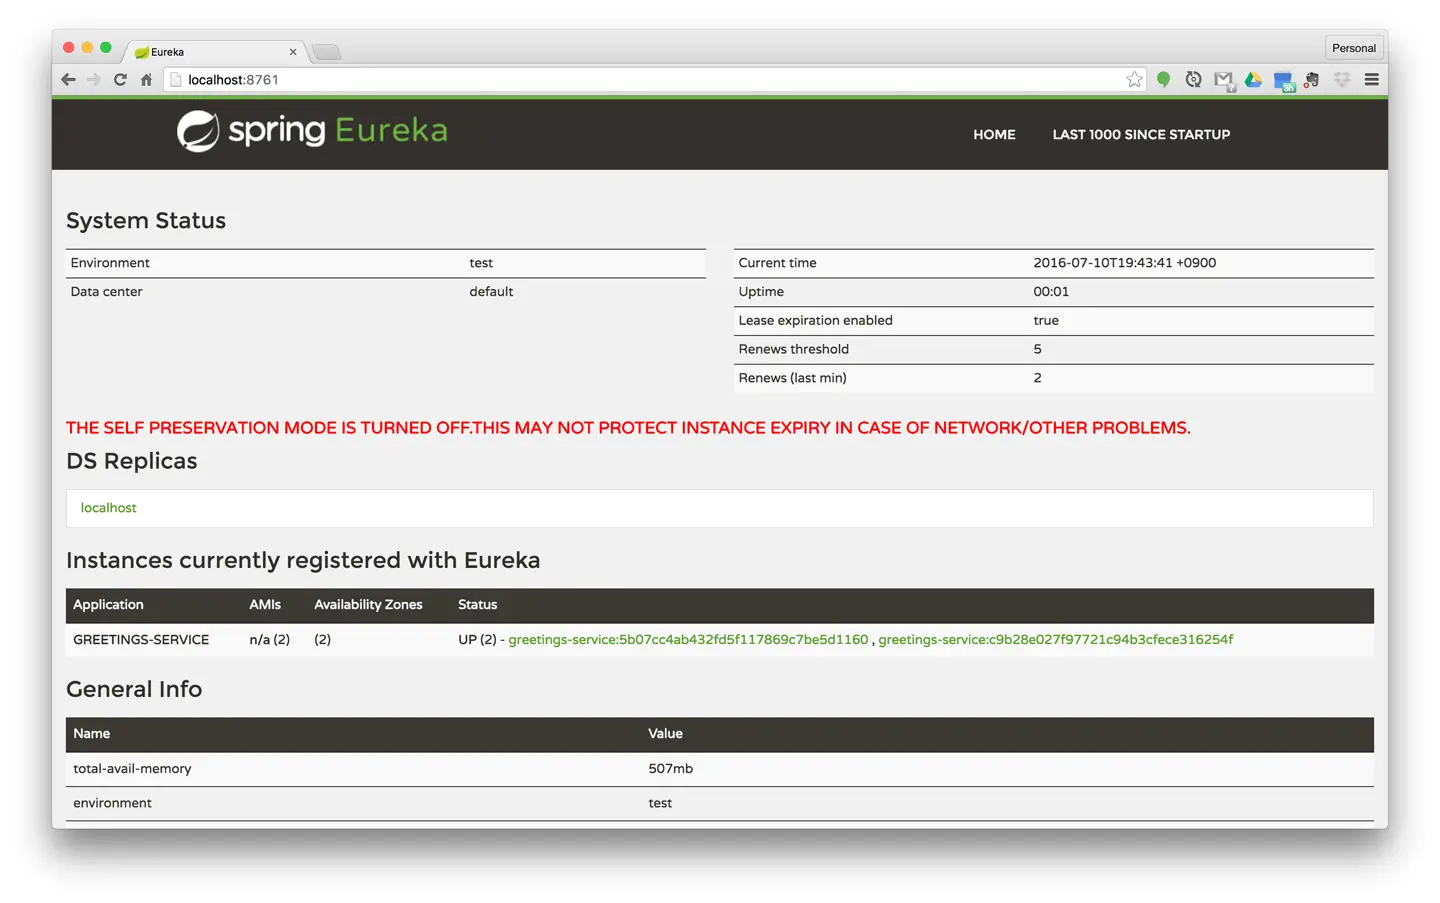Open LAST 1000 SINCE STARTUP page
Image resolution: width=1440 pixels, height=903 pixels.
pyautogui.click(x=1141, y=135)
